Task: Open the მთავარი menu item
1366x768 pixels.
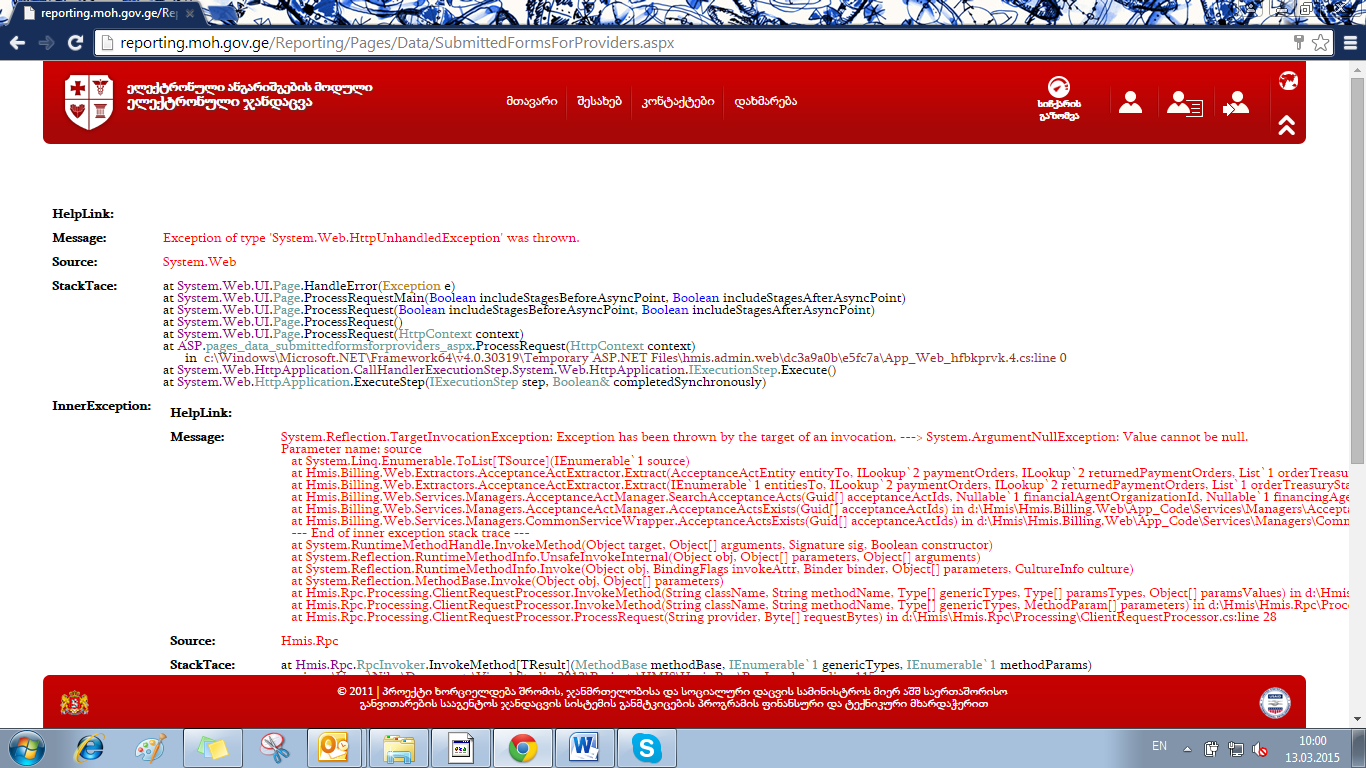Action: click(x=531, y=102)
